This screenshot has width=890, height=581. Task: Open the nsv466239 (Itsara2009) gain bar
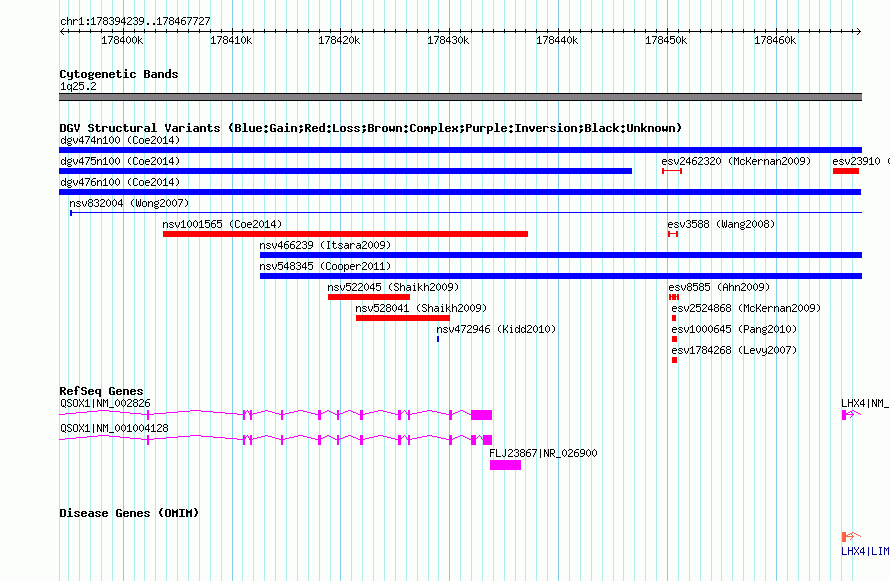tap(561, 255)
